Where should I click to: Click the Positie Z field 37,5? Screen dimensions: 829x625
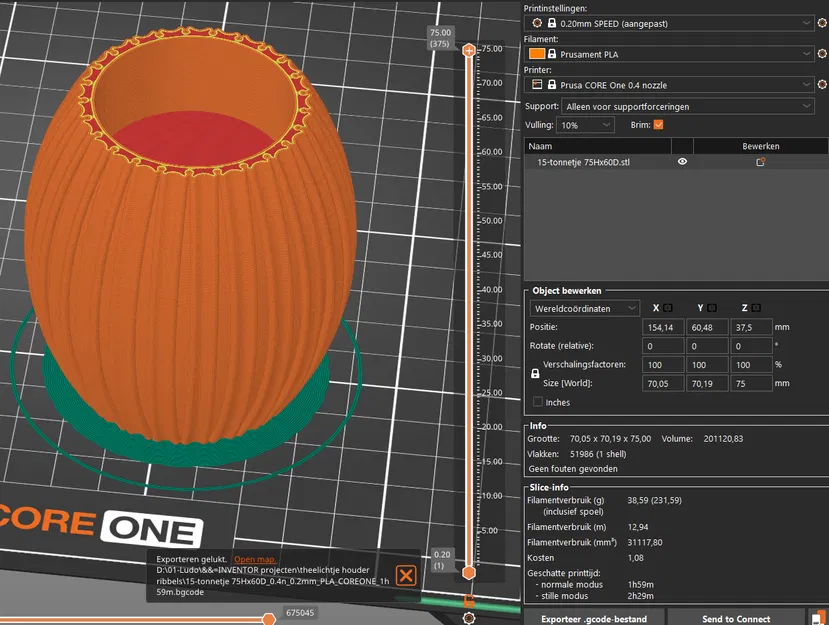[x=751, y=327]
